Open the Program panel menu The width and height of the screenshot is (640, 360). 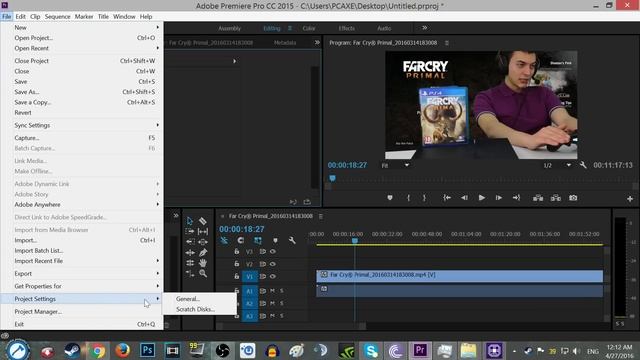click(x=447, y=43)
